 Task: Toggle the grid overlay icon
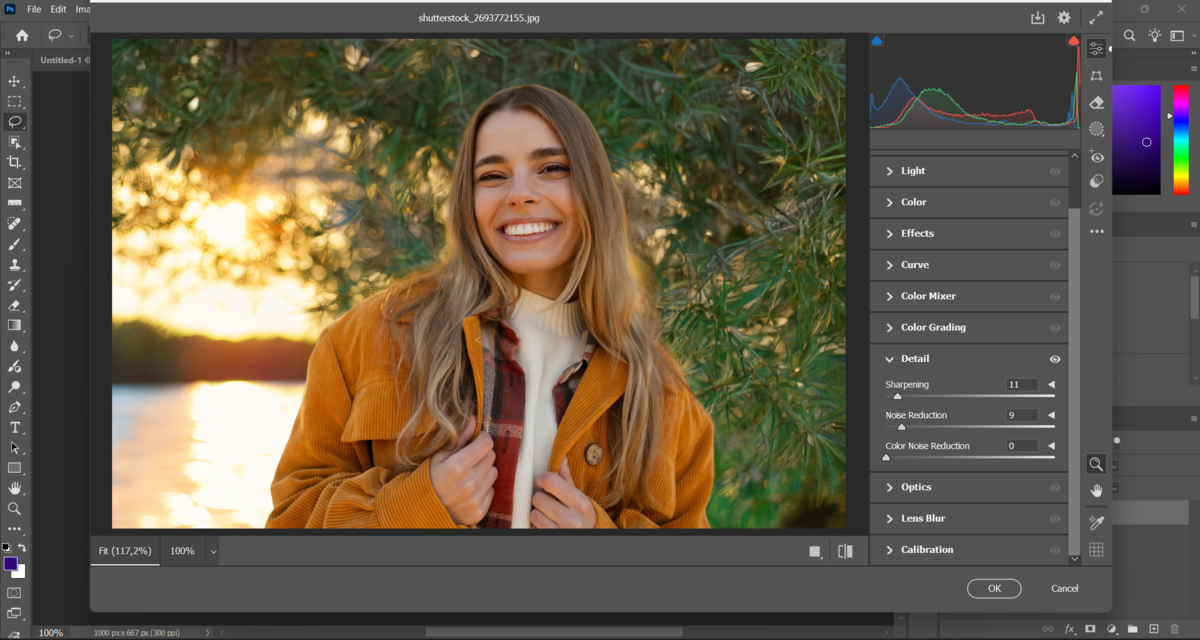(x=1096, y=549)
